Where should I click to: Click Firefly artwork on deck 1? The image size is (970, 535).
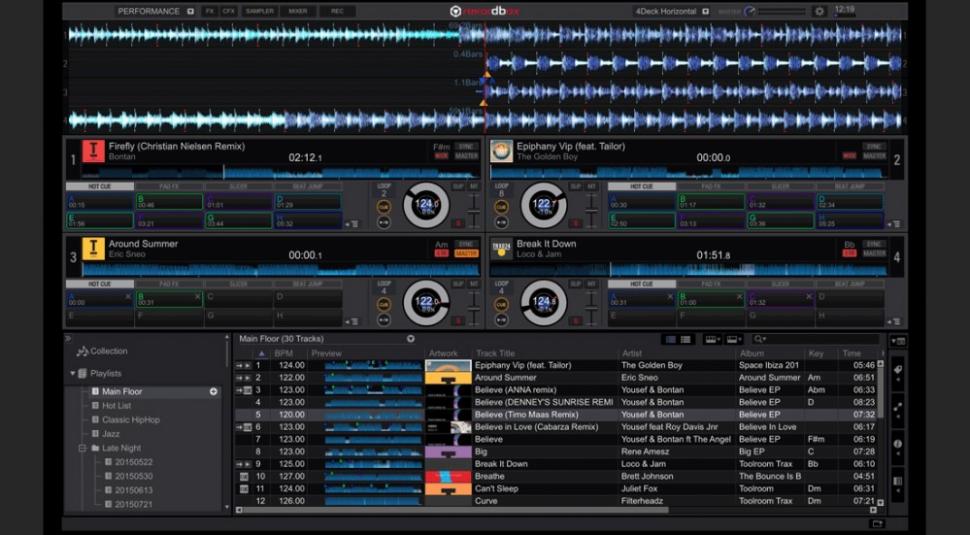click(x=94, y=151)
